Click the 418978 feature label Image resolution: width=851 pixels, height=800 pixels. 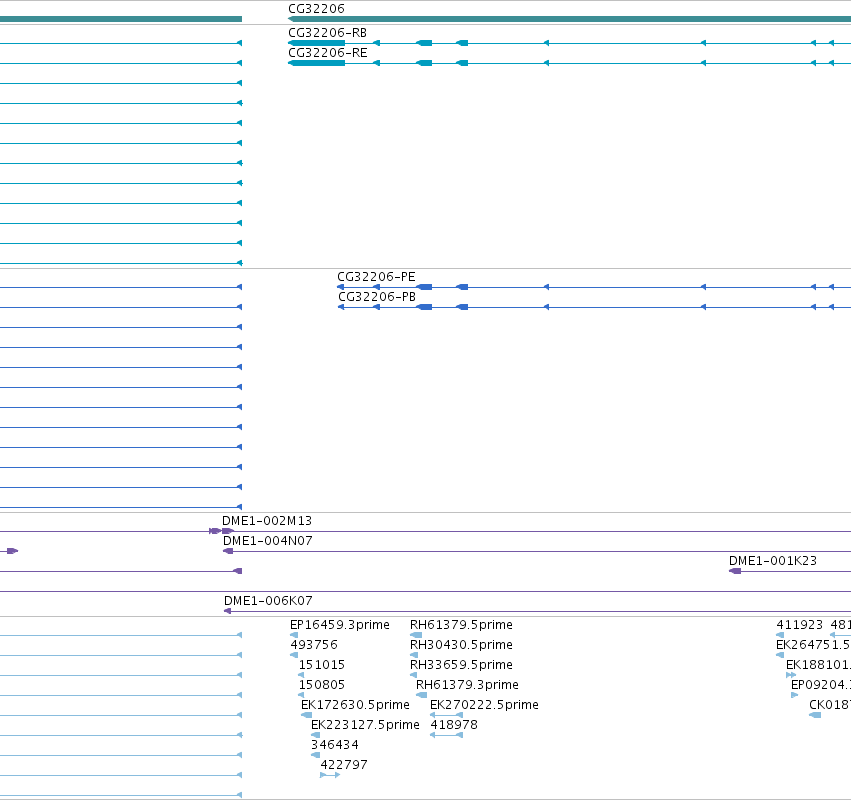(454, 725)
